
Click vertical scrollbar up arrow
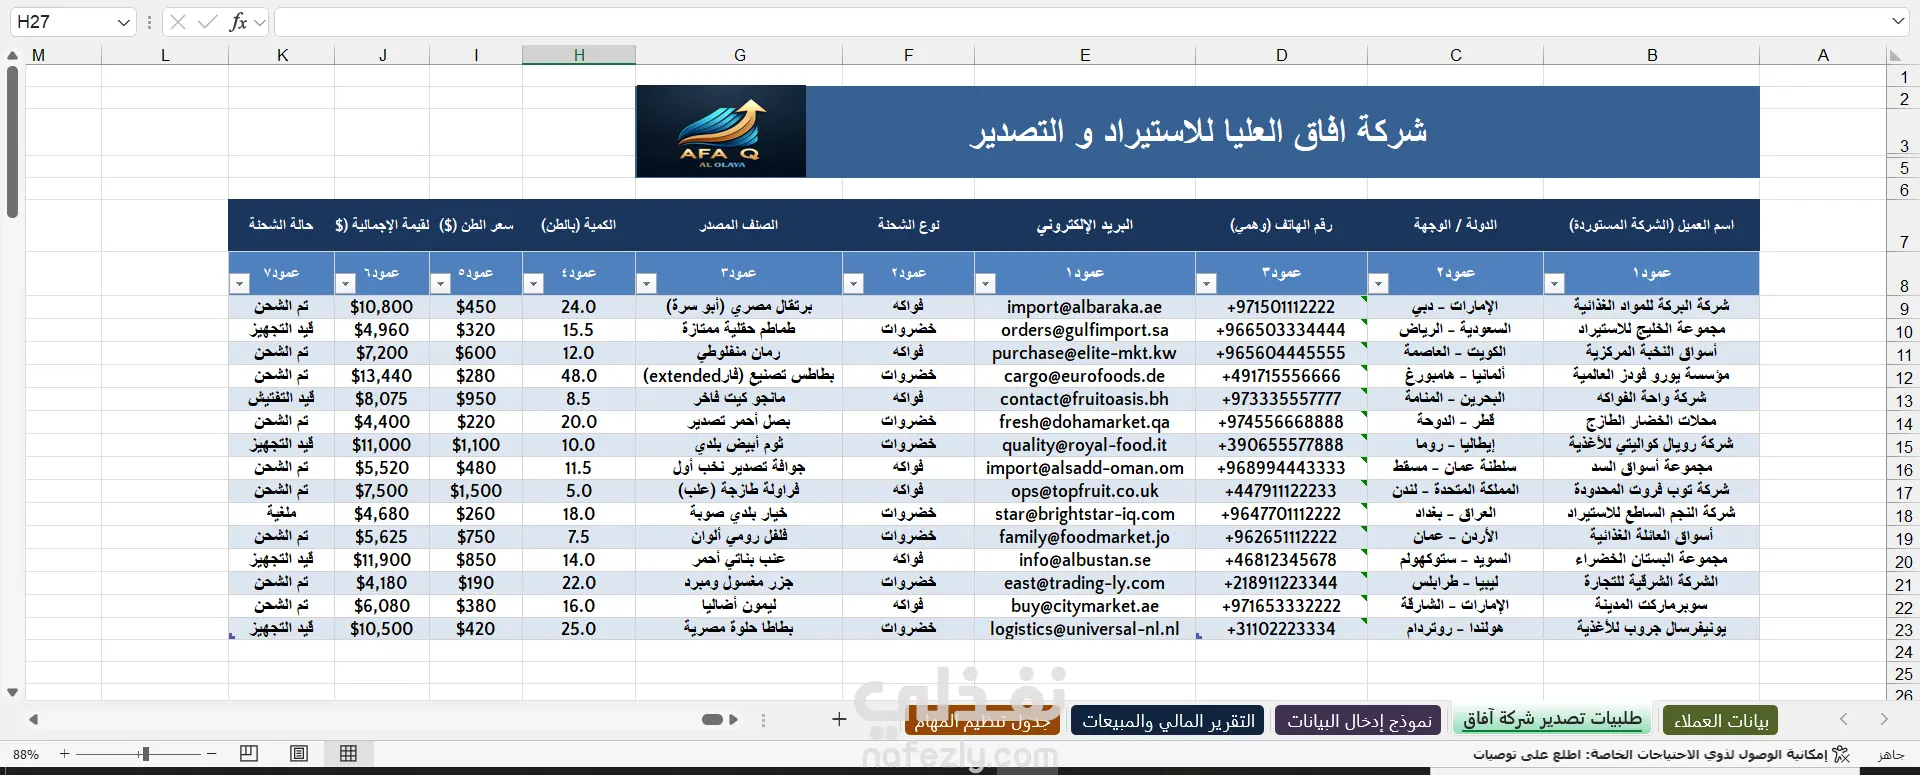click(x=13, y=56)
